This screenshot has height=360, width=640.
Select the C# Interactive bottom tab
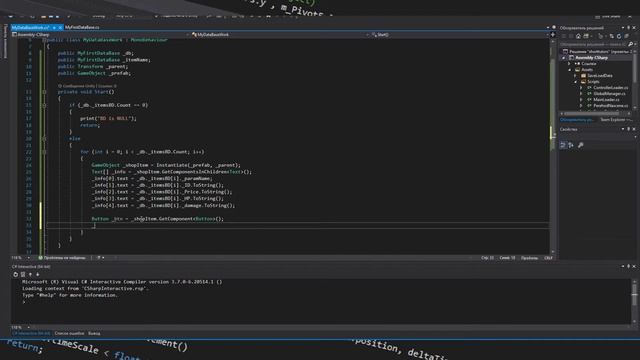31,333
